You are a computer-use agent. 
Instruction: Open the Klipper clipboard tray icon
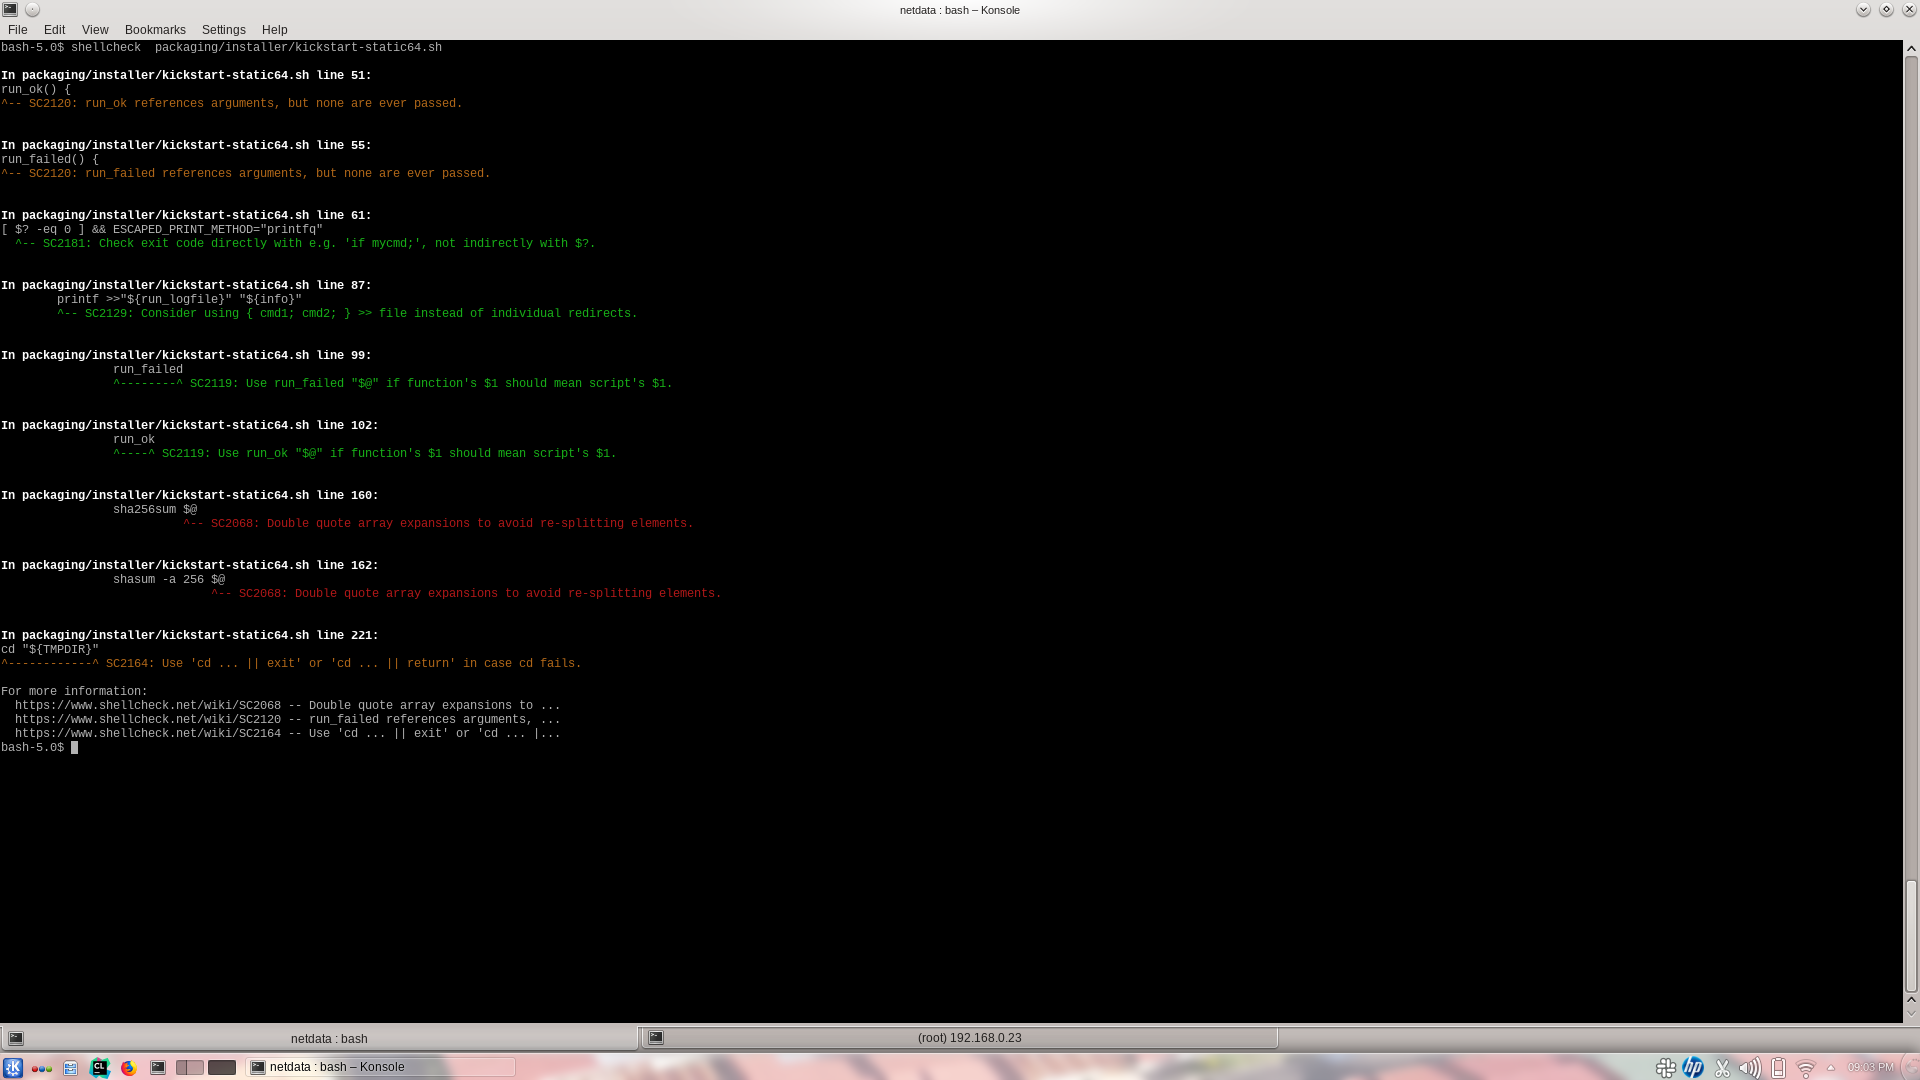[1722, 1066]
